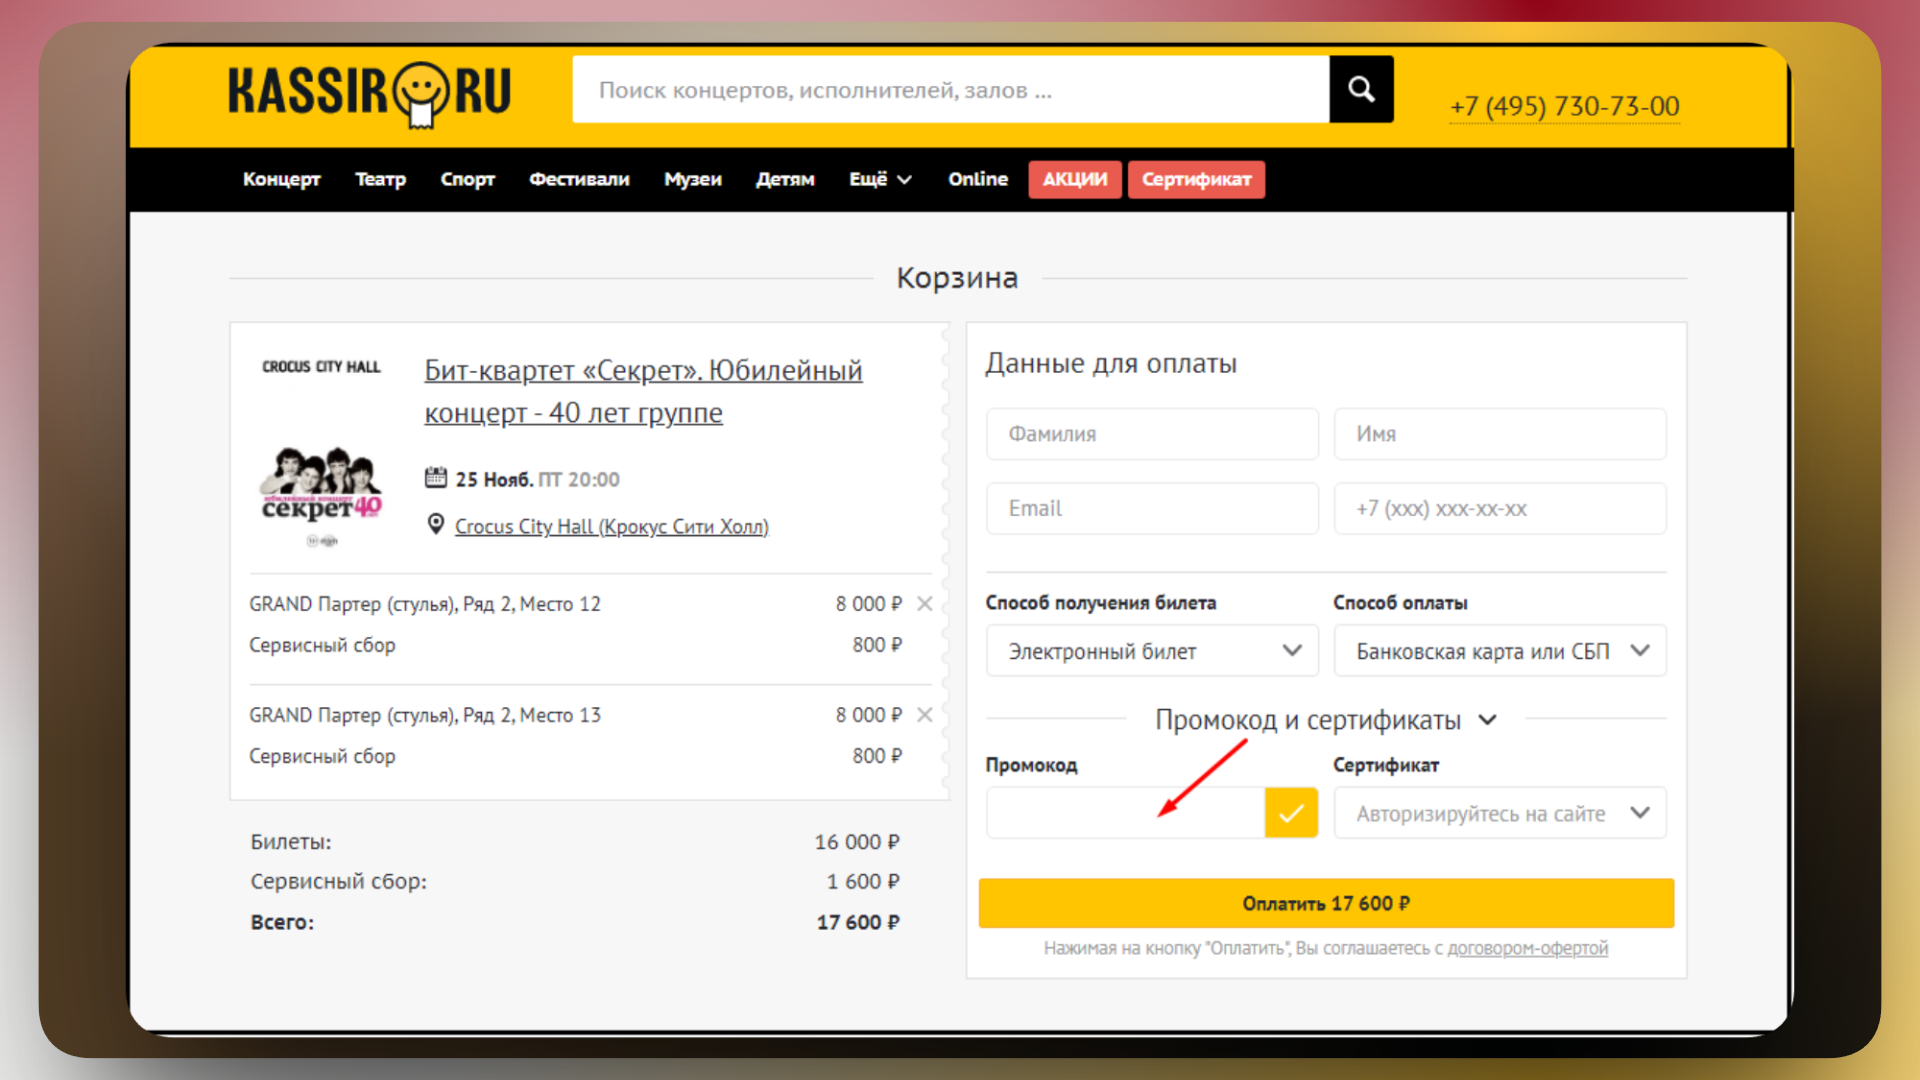Click the concert poster thumbnail
This screenshot has height=1080, width=1920.
[x=321, y=492]
